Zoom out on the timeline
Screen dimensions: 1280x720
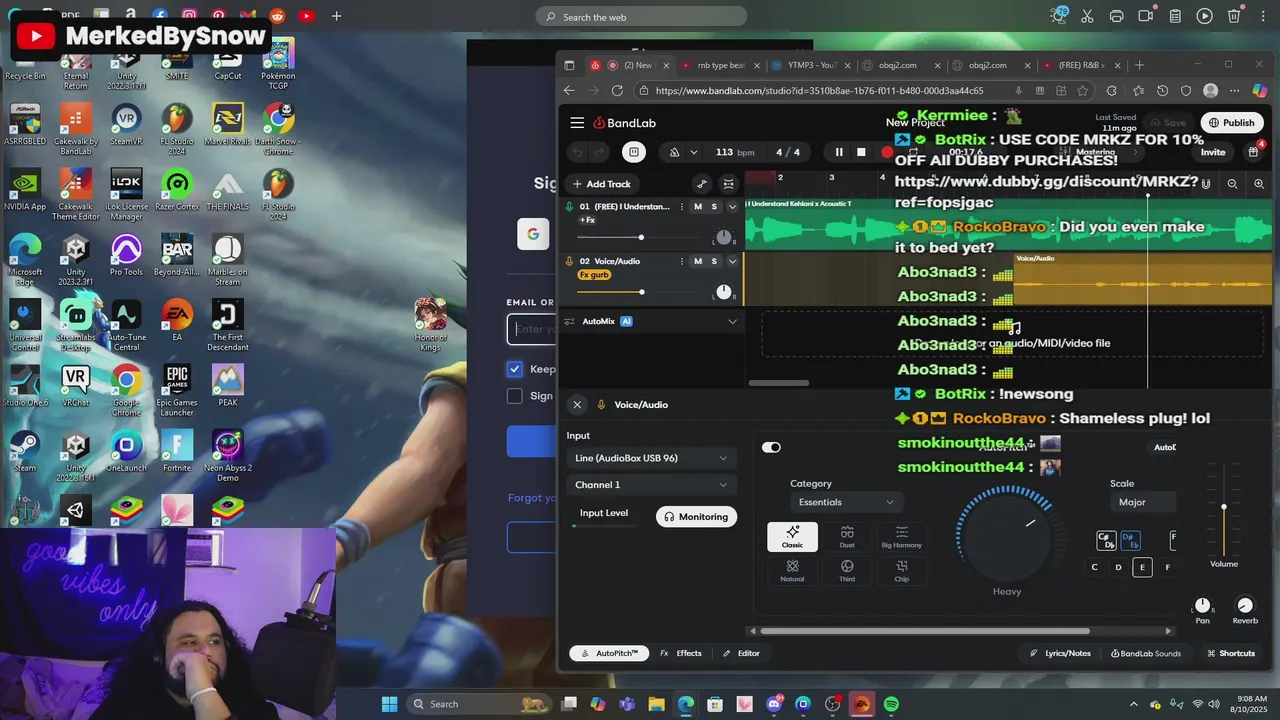(x=1232, y=184)
